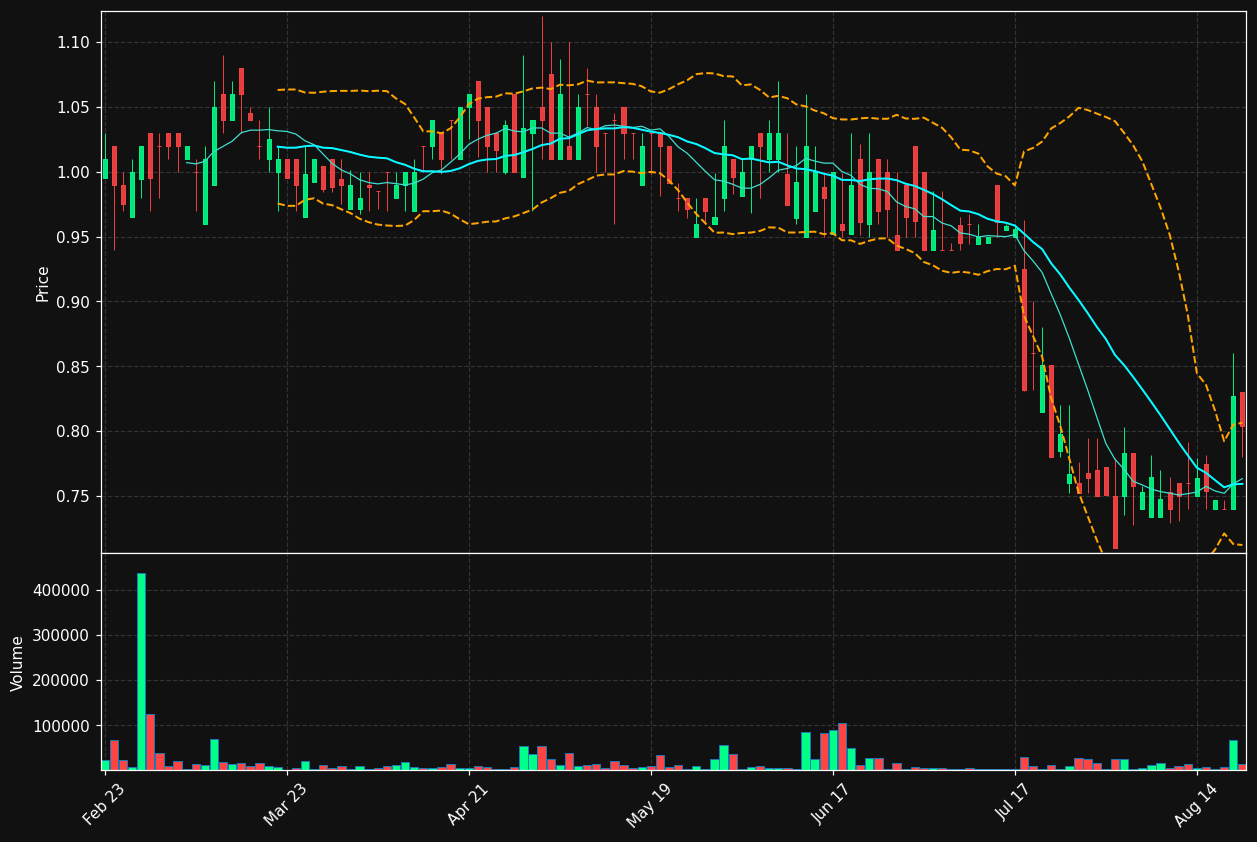Click the 400000 volume axis label
This screenshot has width=1257, height=842.
pos(62,591)
